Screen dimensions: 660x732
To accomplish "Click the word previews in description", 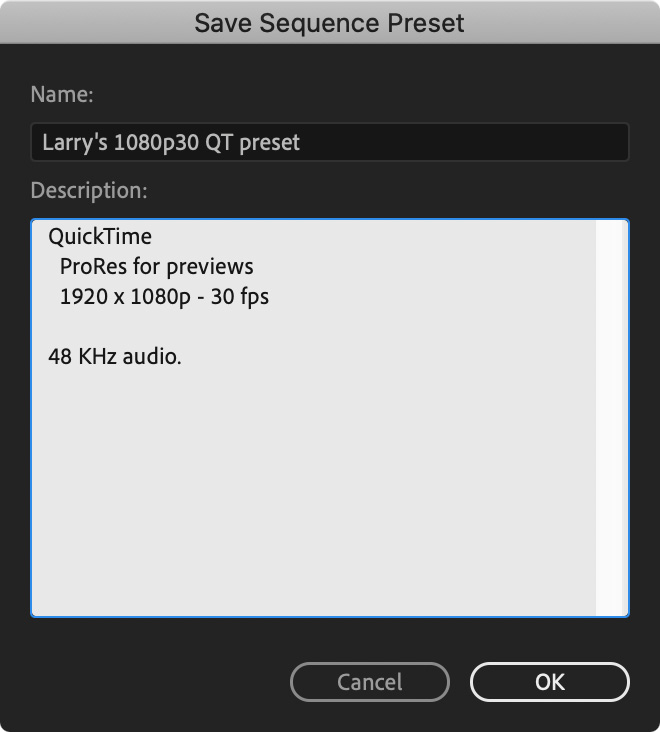I will point(210,267).
